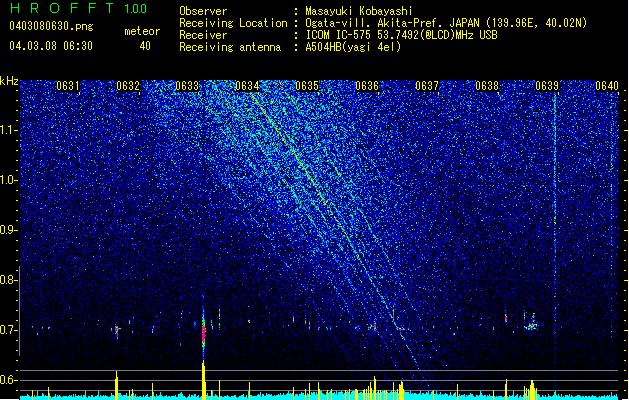Click the Observer field label
This screenshot has width=629, height=400.
[x=203, y=11]
